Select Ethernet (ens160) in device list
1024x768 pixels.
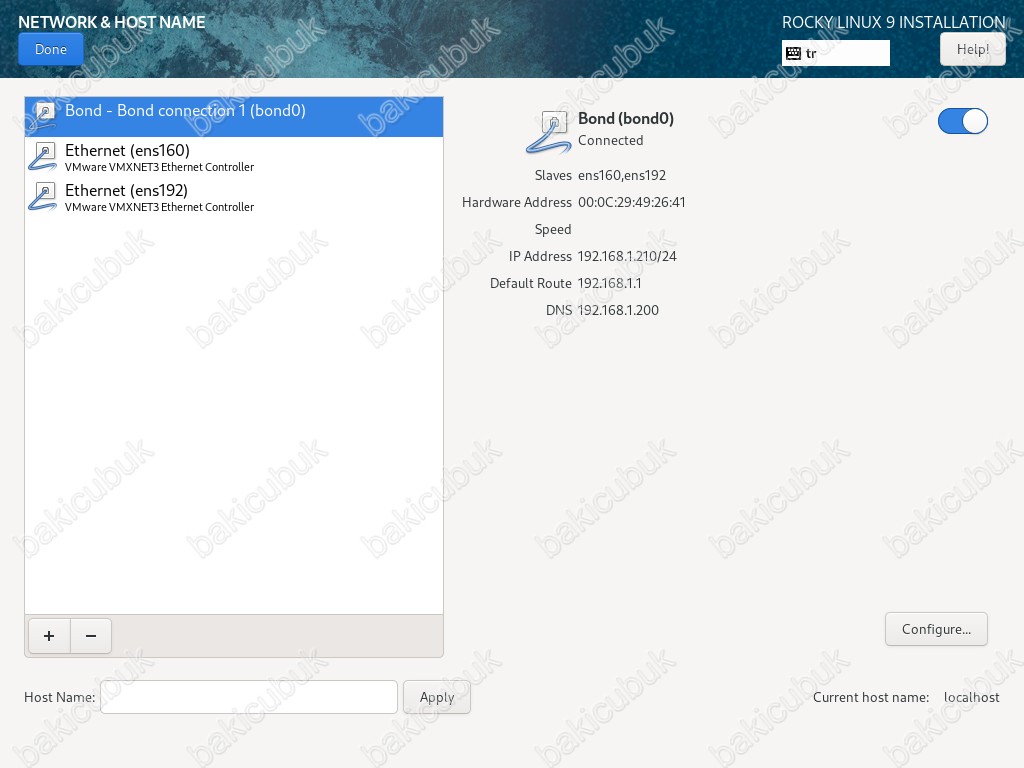127,151
